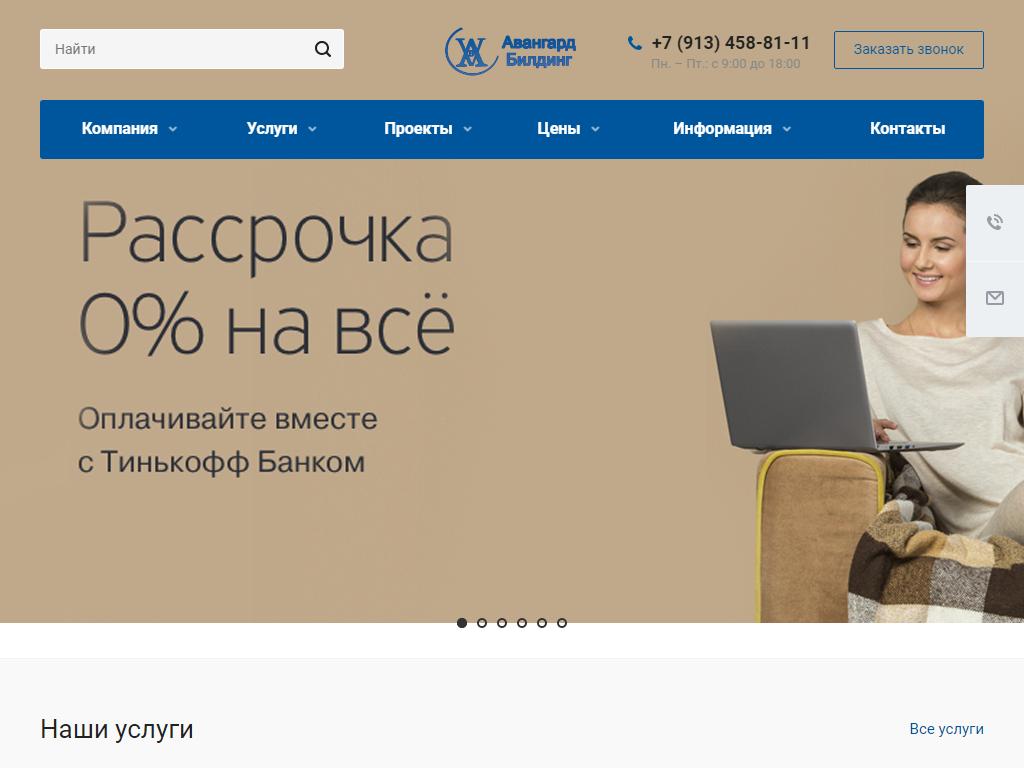
Task: Focus the Найти search field
Action: [x=176, y=49]
